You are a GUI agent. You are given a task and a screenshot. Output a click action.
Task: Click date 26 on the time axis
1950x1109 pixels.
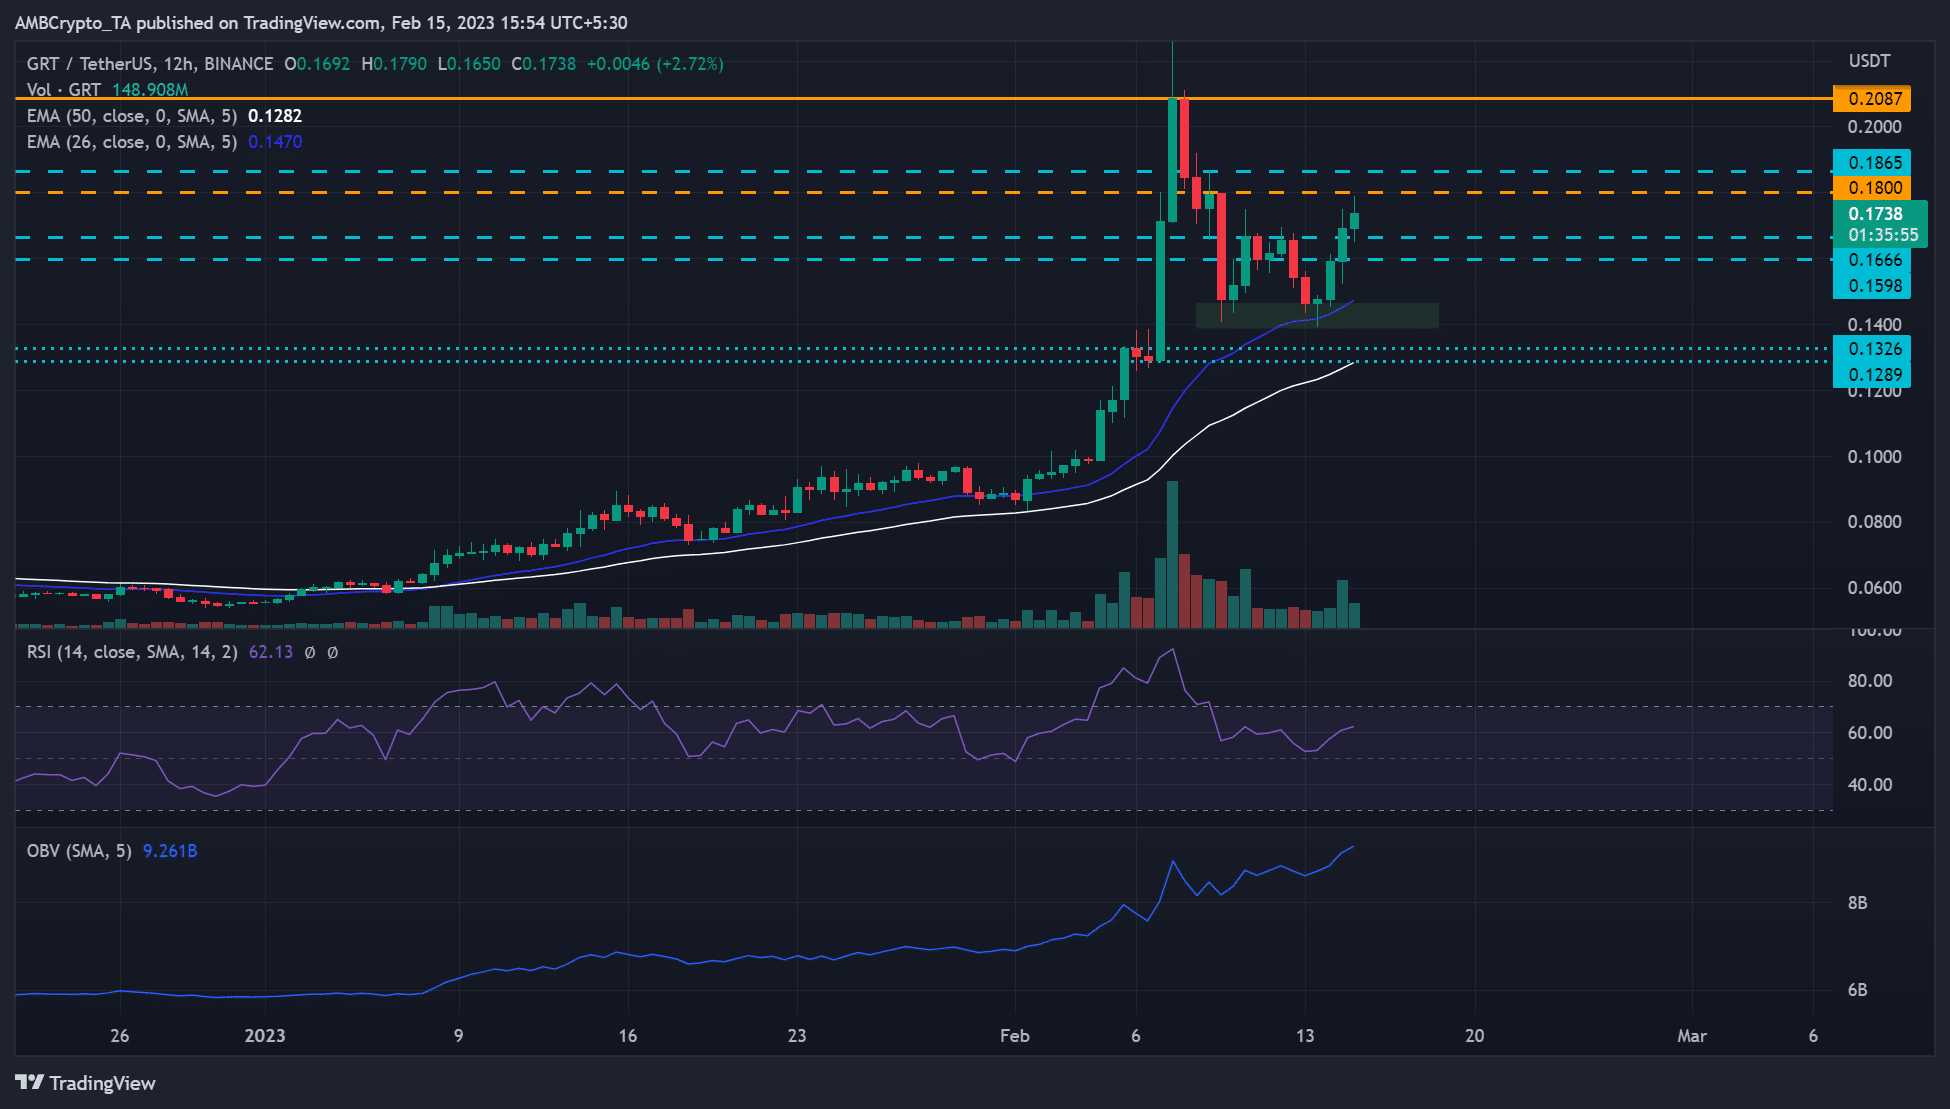[x=120, y=1036]
